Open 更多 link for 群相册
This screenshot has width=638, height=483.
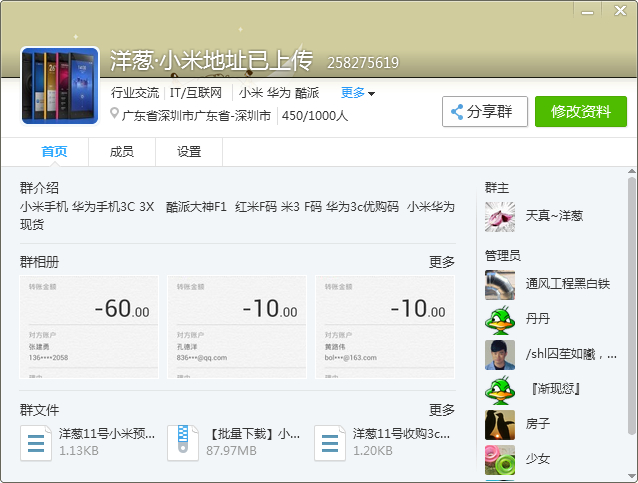click(441, 262)
